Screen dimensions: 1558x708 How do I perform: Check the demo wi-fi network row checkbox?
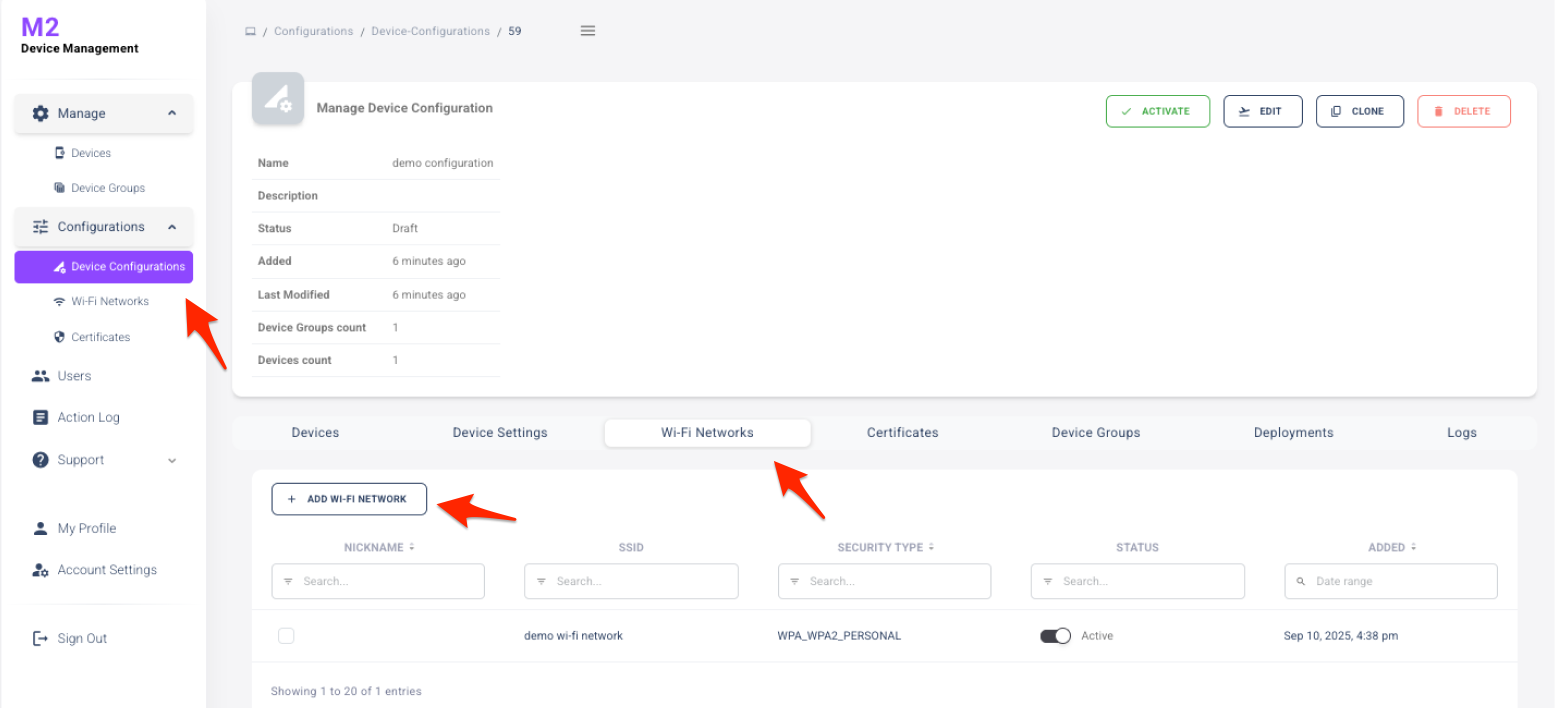point(286,636)
